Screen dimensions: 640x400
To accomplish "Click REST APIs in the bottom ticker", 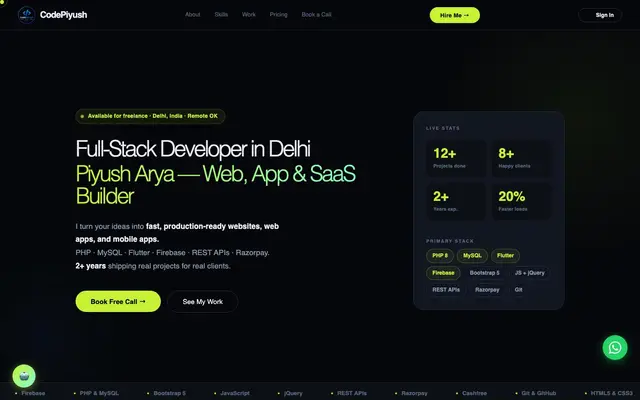I will [352, 393].
